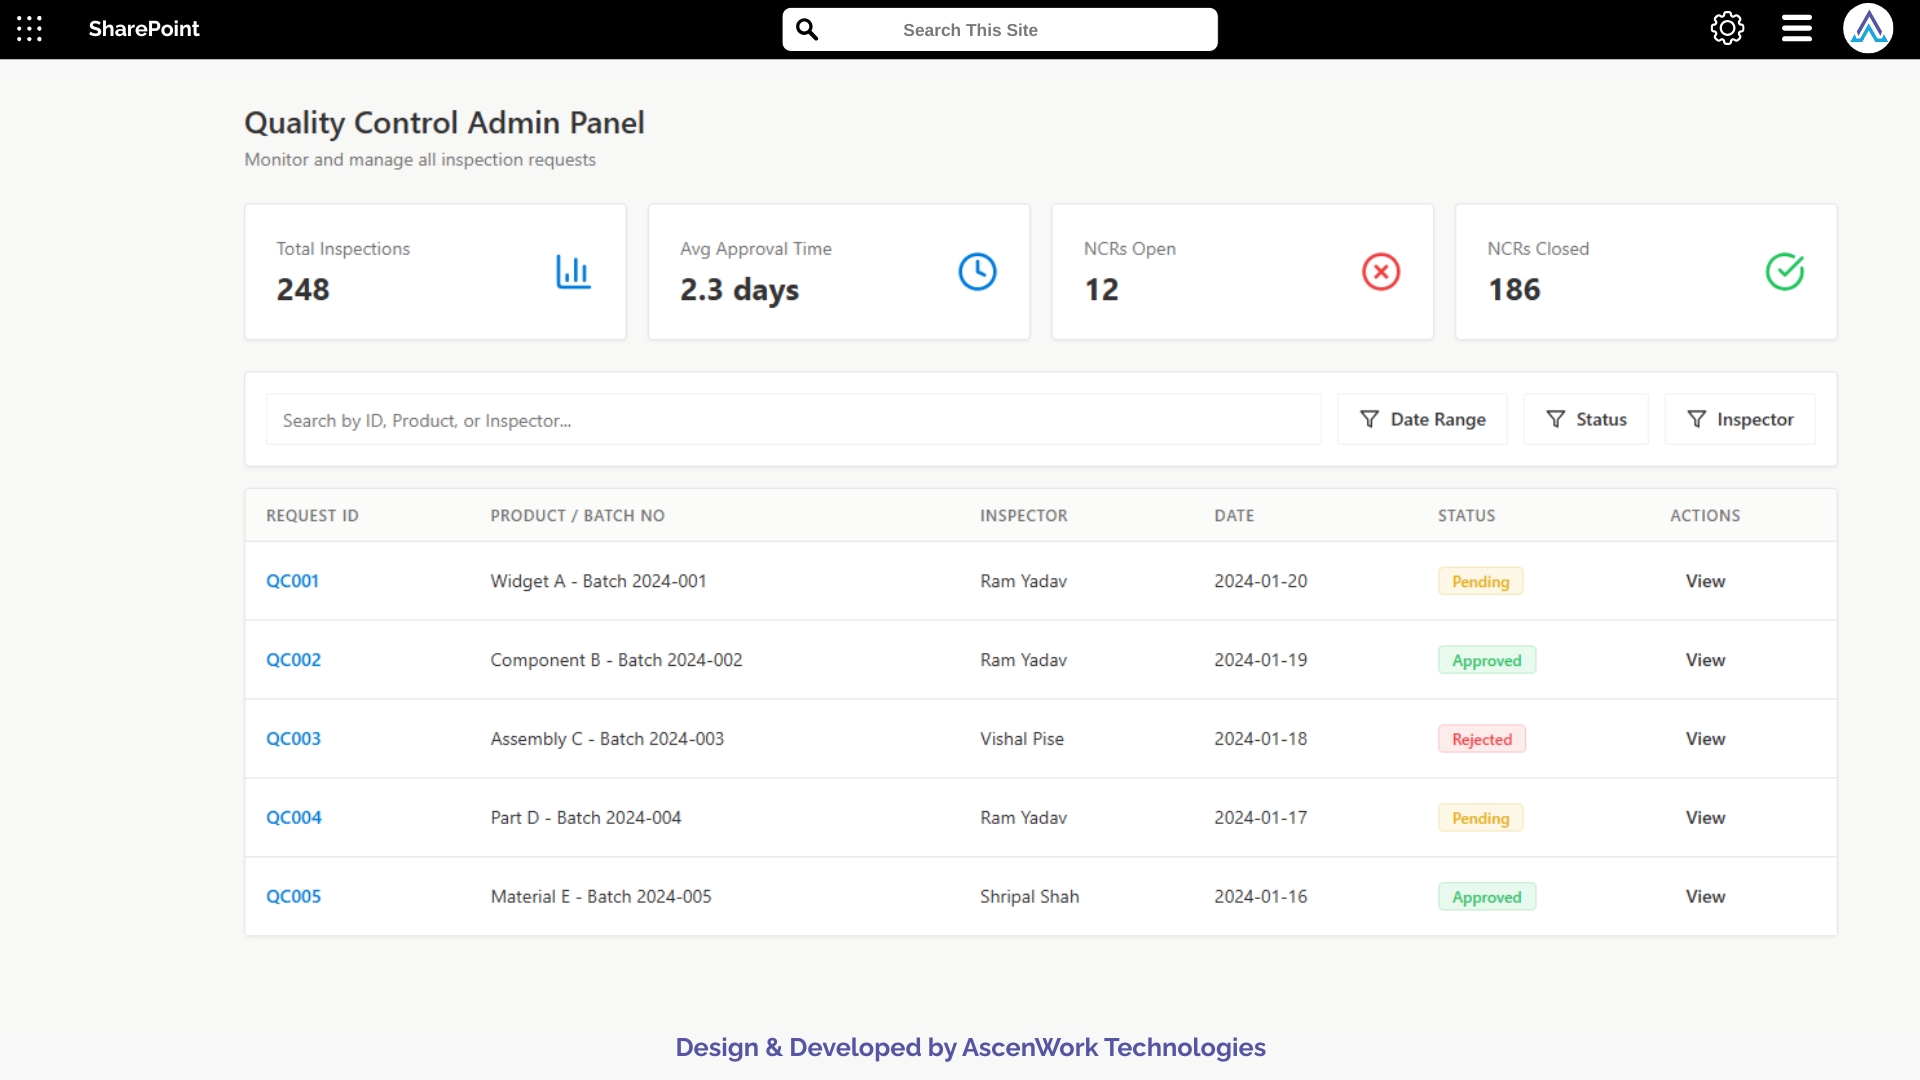
Task: Click the Search by ID, Product, or Inspector field
Action: [793, 419]
